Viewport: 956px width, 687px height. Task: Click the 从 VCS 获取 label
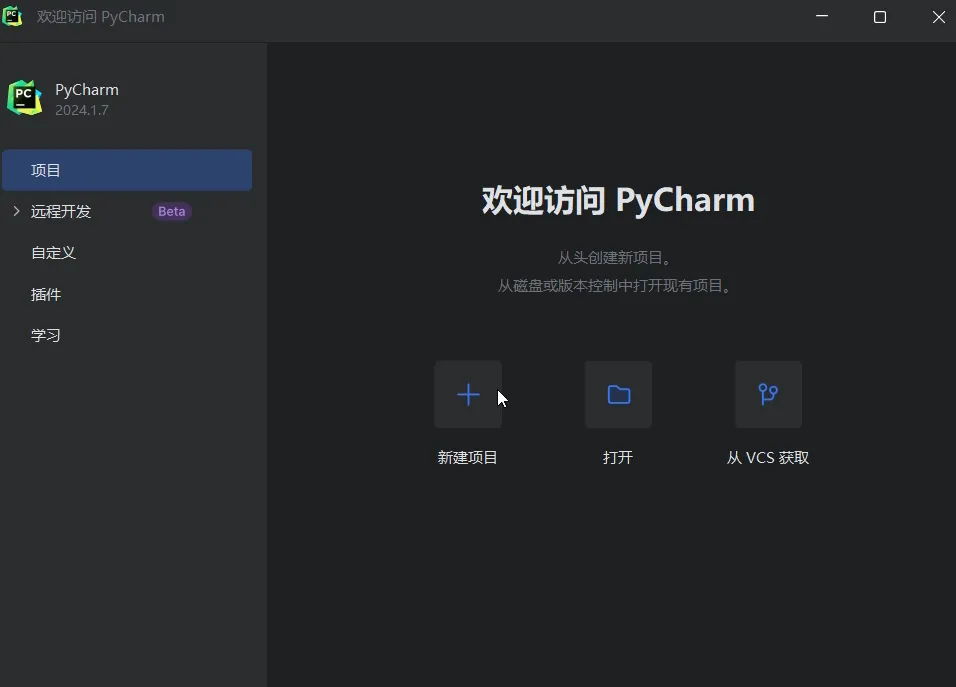coord(768,458)
